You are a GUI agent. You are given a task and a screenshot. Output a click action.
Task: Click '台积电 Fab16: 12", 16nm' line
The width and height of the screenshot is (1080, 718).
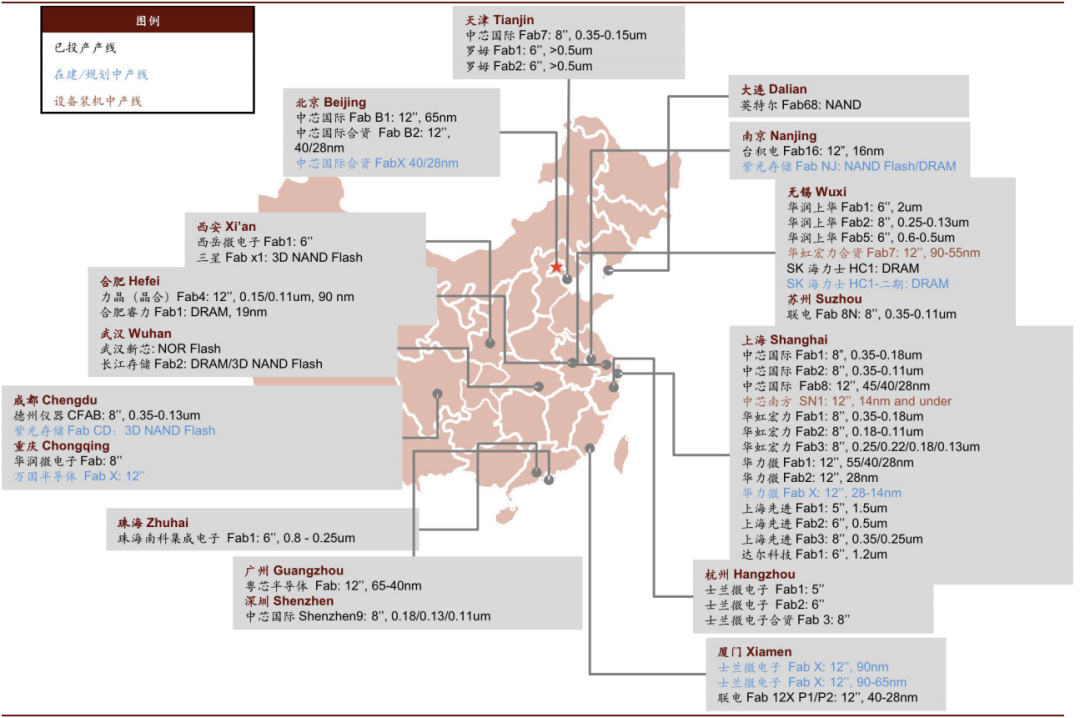[x=813, y=151]
